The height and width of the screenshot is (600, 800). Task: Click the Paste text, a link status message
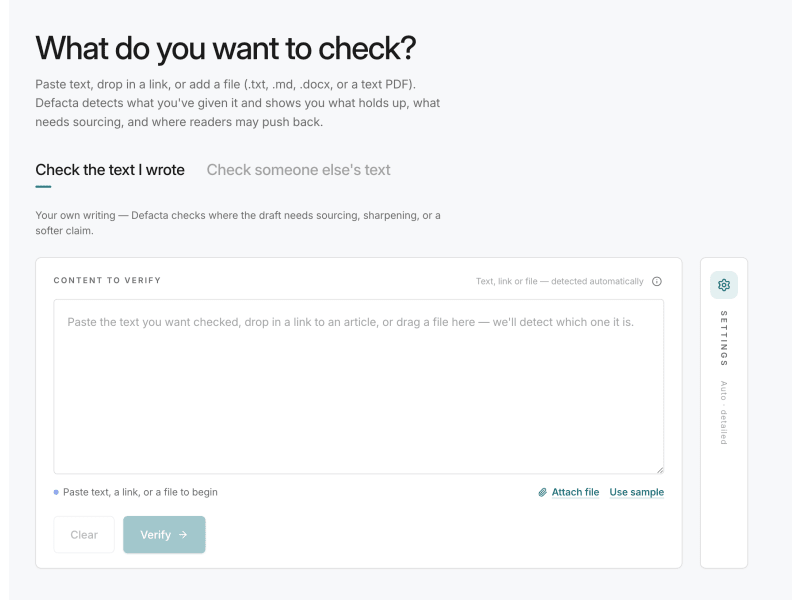[140, 492]
